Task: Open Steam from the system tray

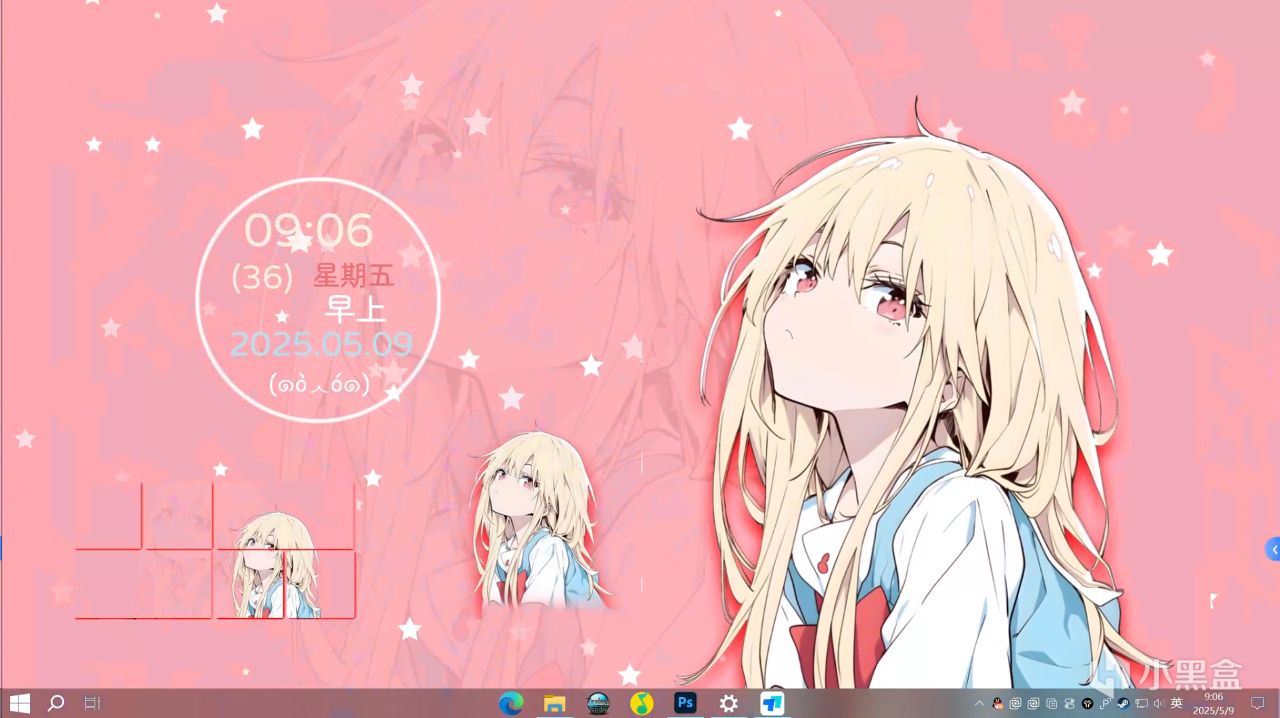Action: 1123,703
